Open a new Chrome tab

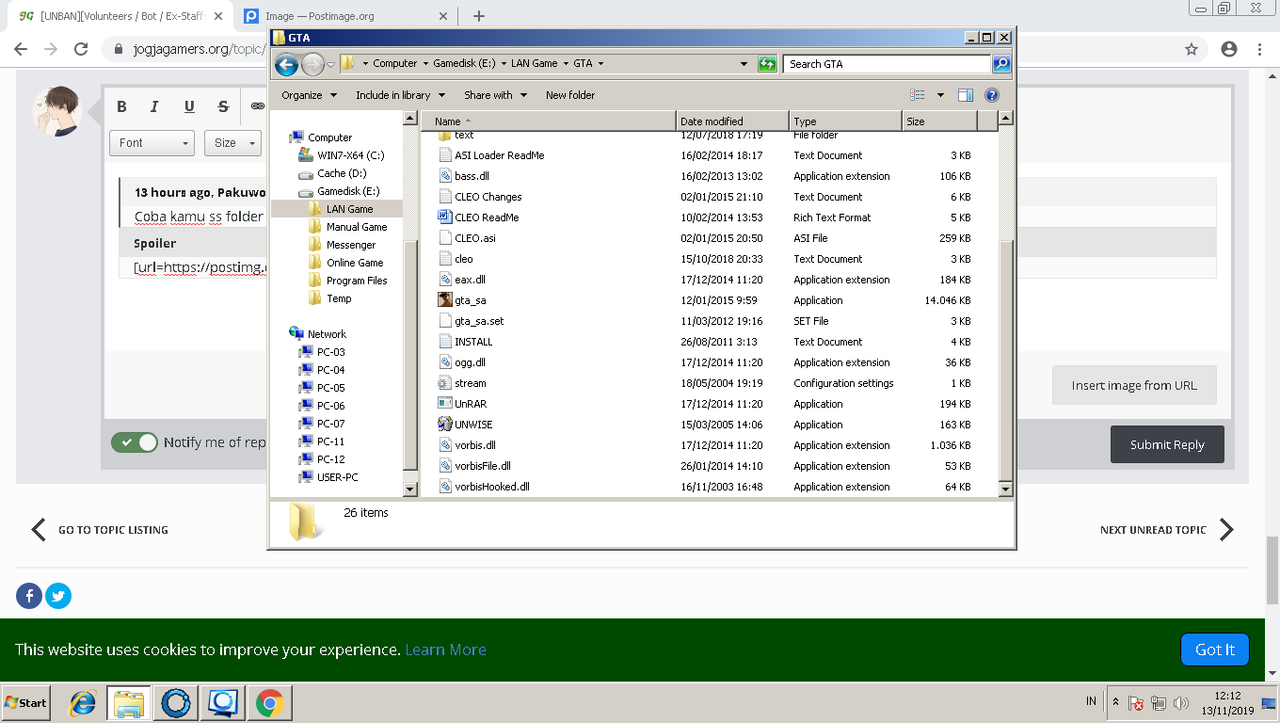(x=479, y=16)
